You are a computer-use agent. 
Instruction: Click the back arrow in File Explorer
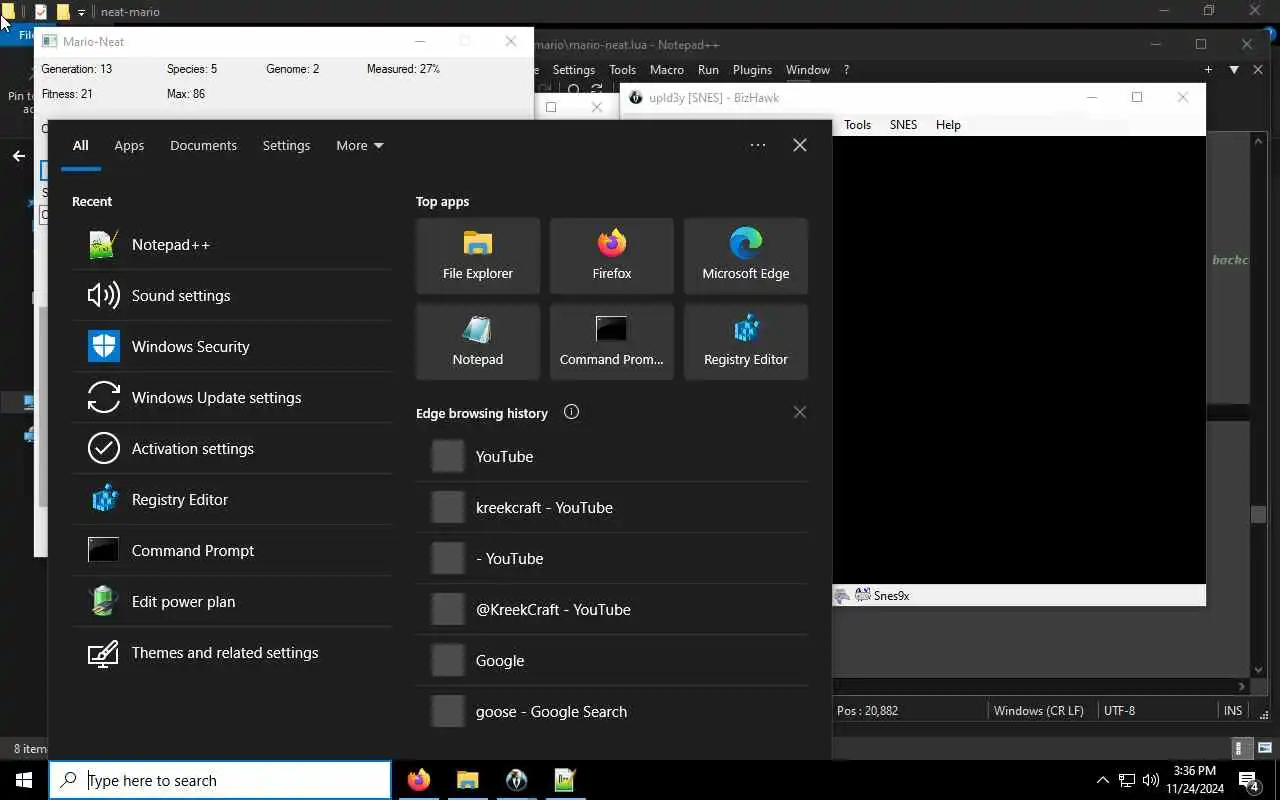pyautogui.click(x=18, y=156)
